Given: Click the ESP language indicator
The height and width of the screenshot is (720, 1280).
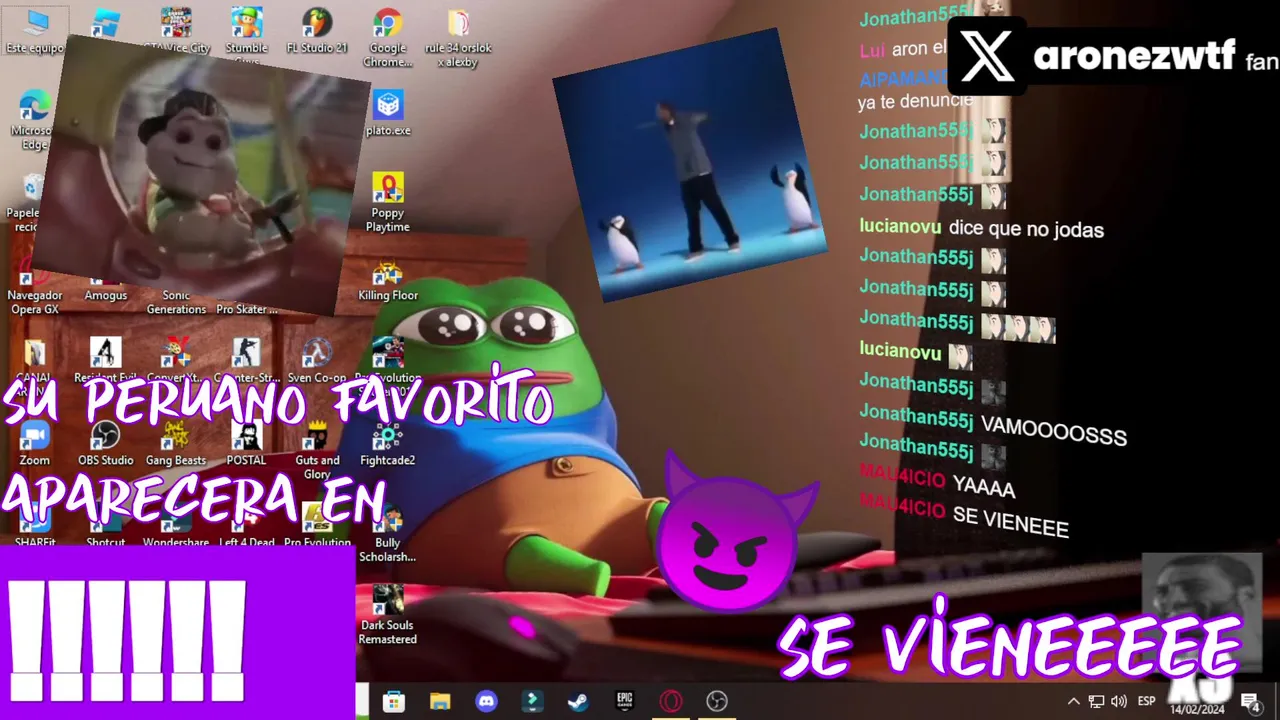Looking at the screenshot, I should (1147, 701).
